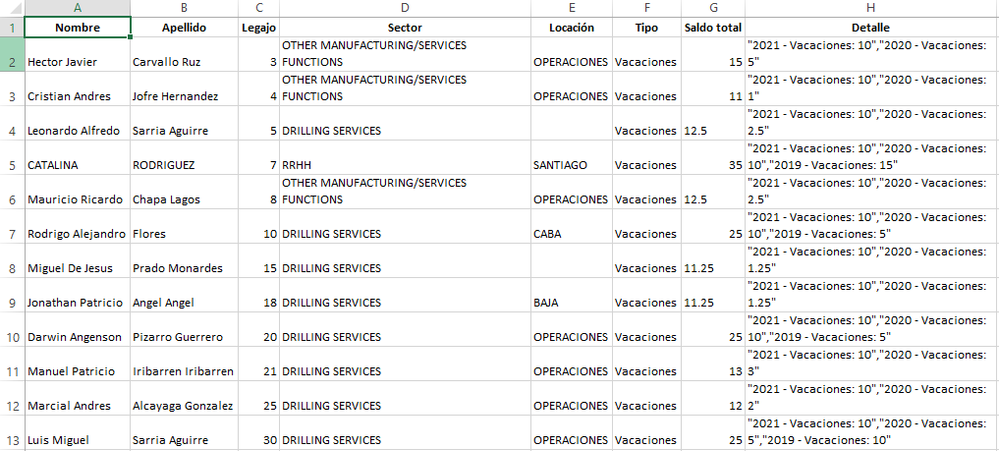Select column G header
Viewport: 999px width, 451px height.
point(713,8)
